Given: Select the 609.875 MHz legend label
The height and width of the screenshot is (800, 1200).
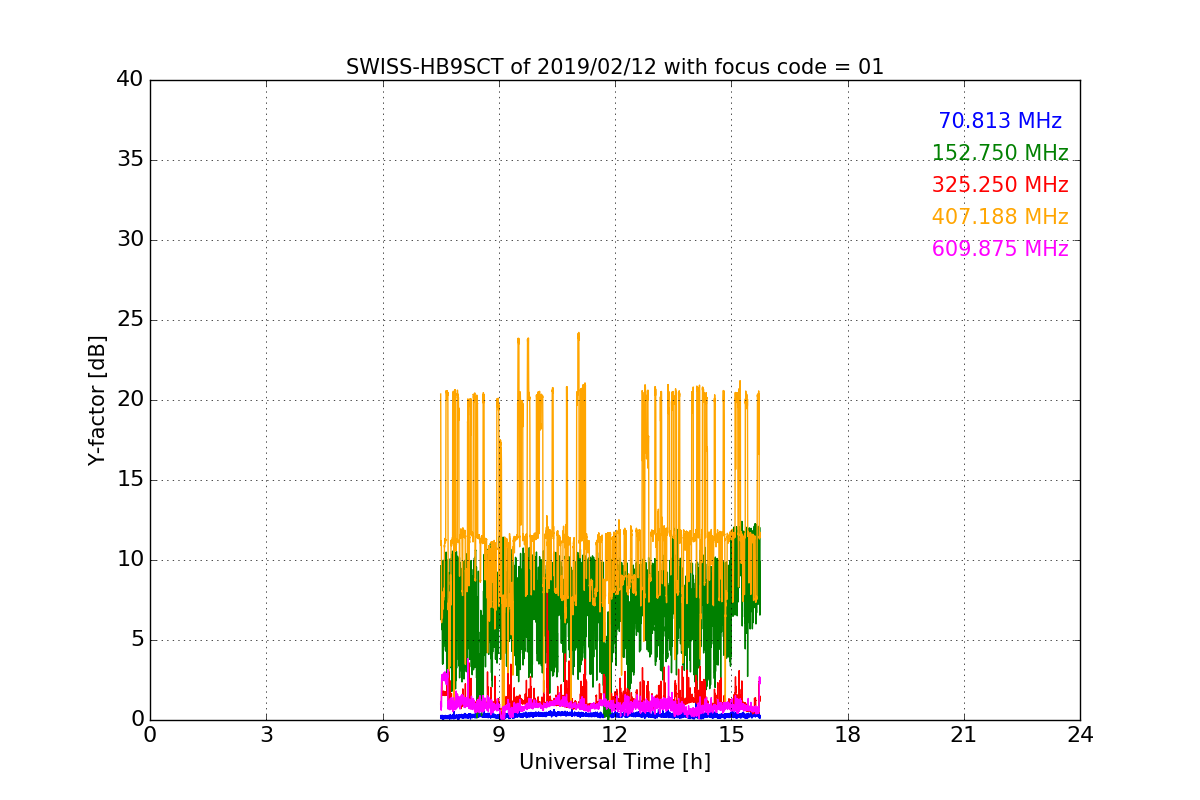Looking at the screenshot, I should click(1000, 249).
